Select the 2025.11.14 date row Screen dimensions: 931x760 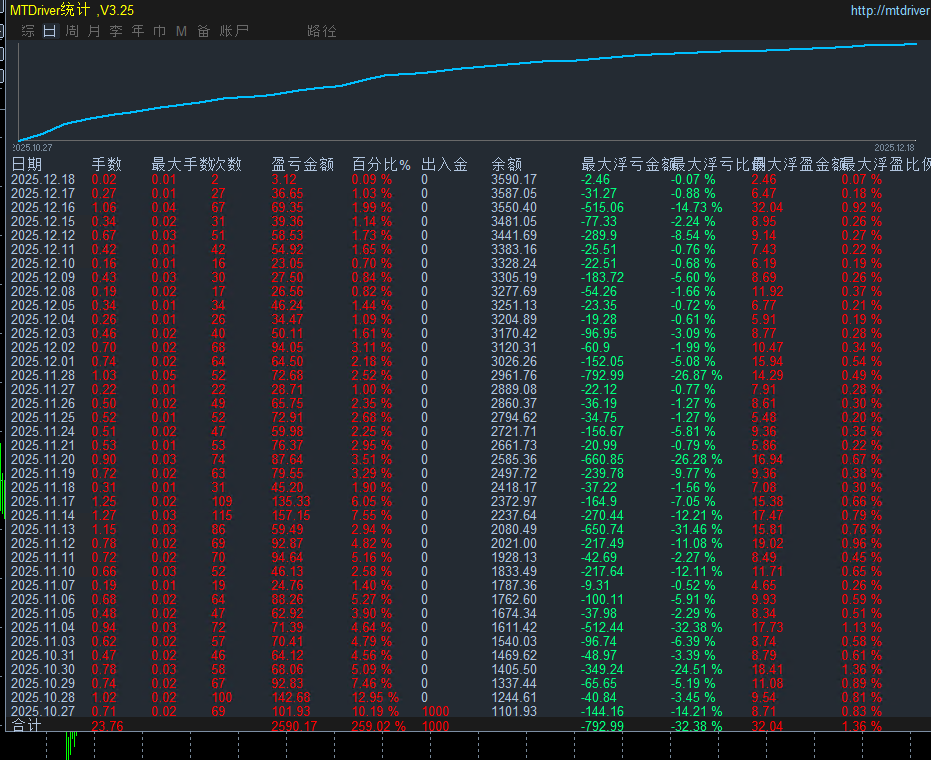[x=43, y=515]
